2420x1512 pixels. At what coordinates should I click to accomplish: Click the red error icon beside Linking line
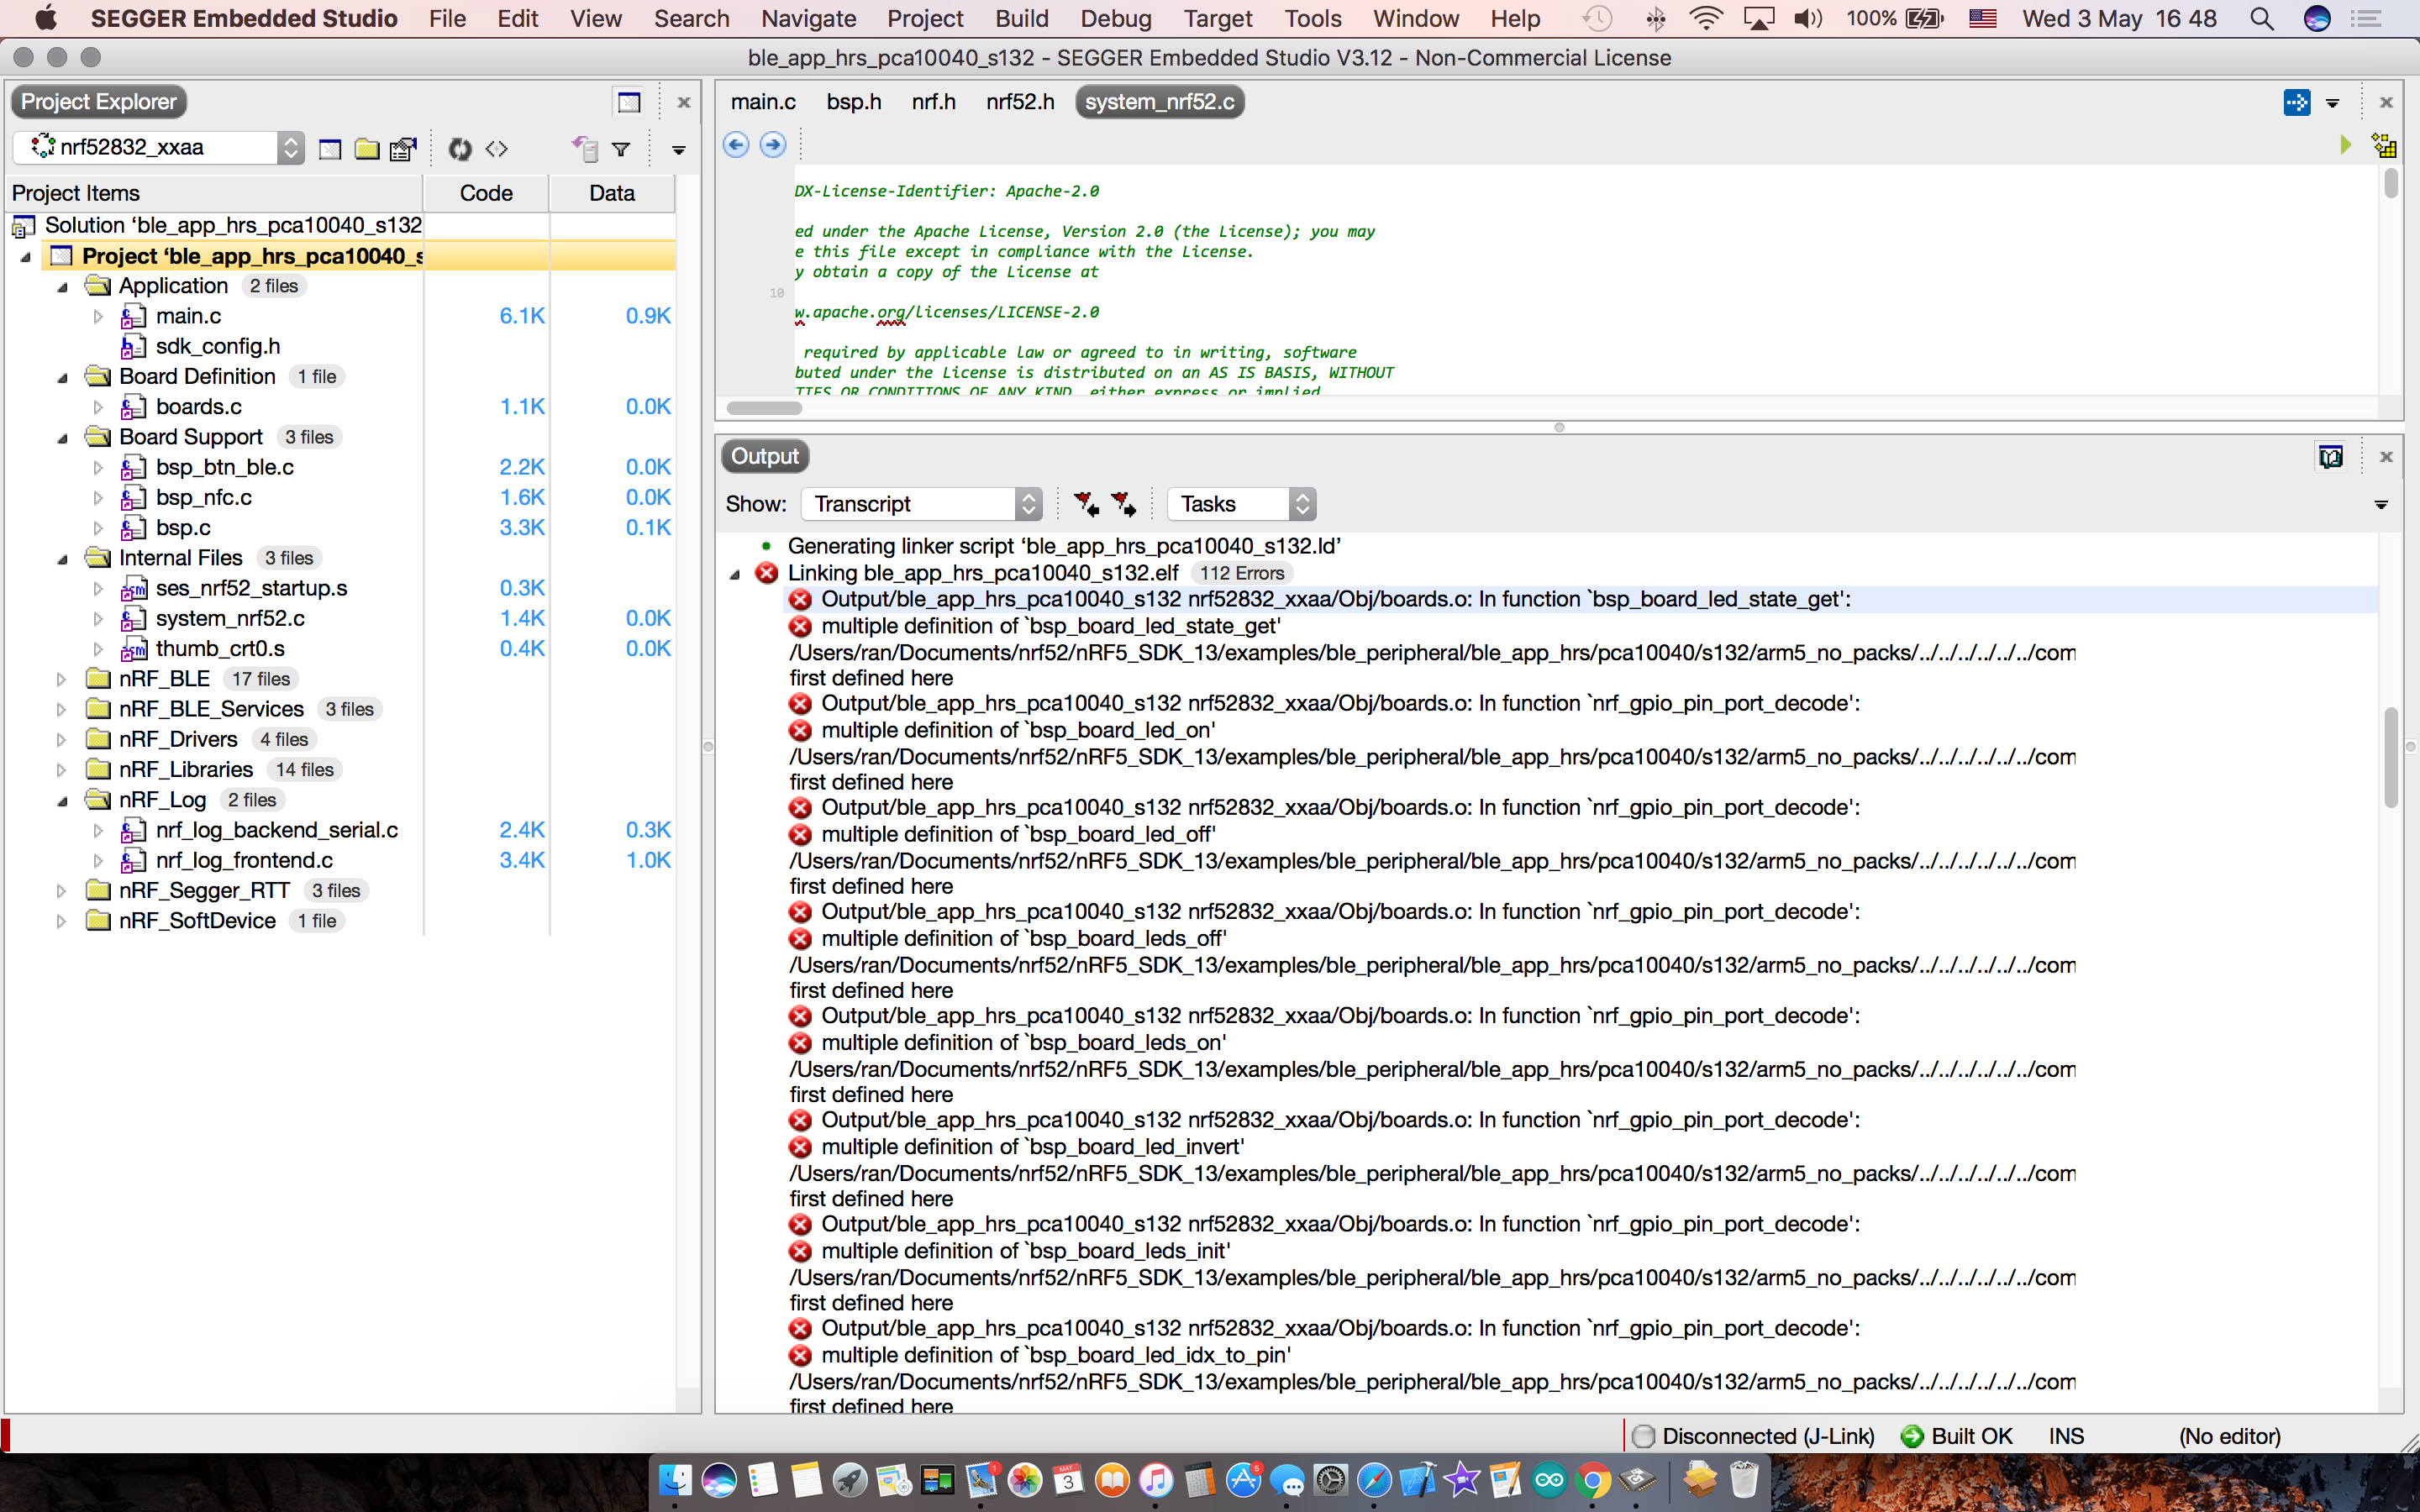coord(766,573)
